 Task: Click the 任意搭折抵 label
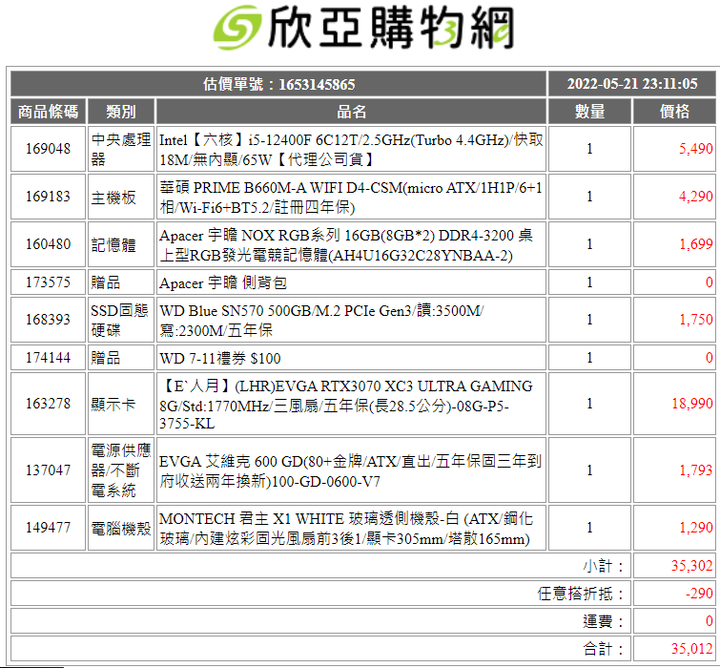581,594
